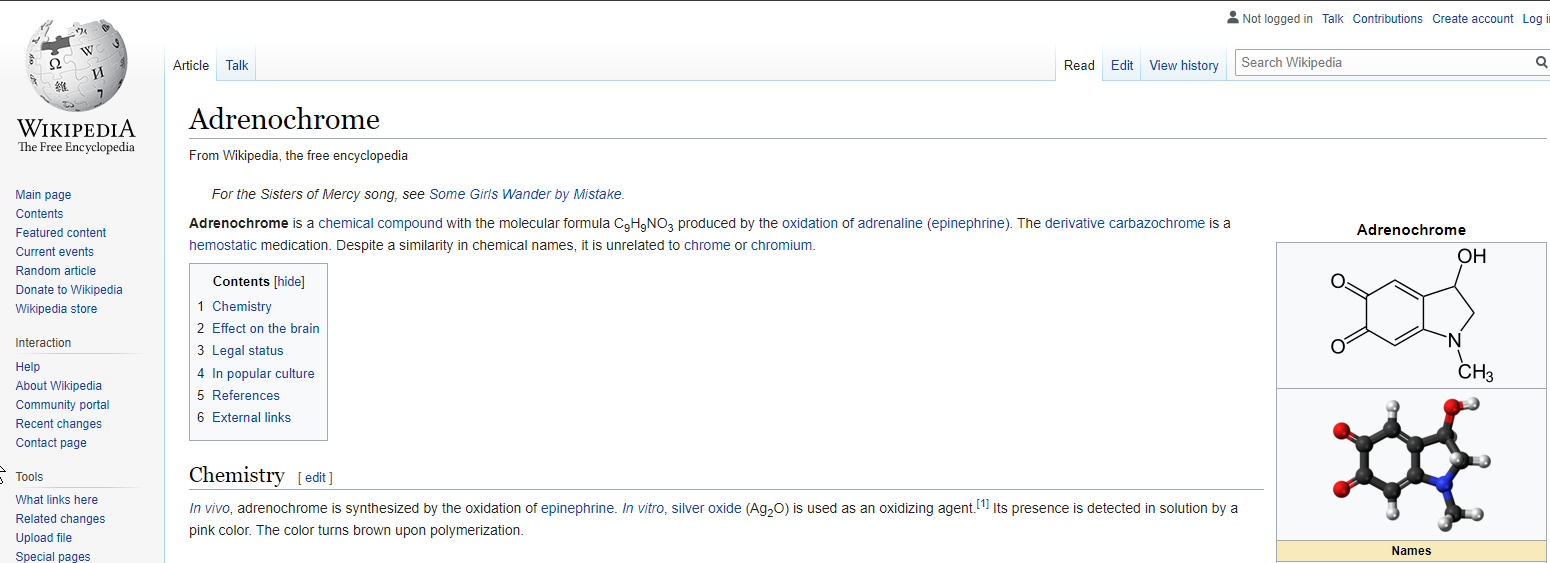
Task: Load a Random article
Action: coord(56,271)
